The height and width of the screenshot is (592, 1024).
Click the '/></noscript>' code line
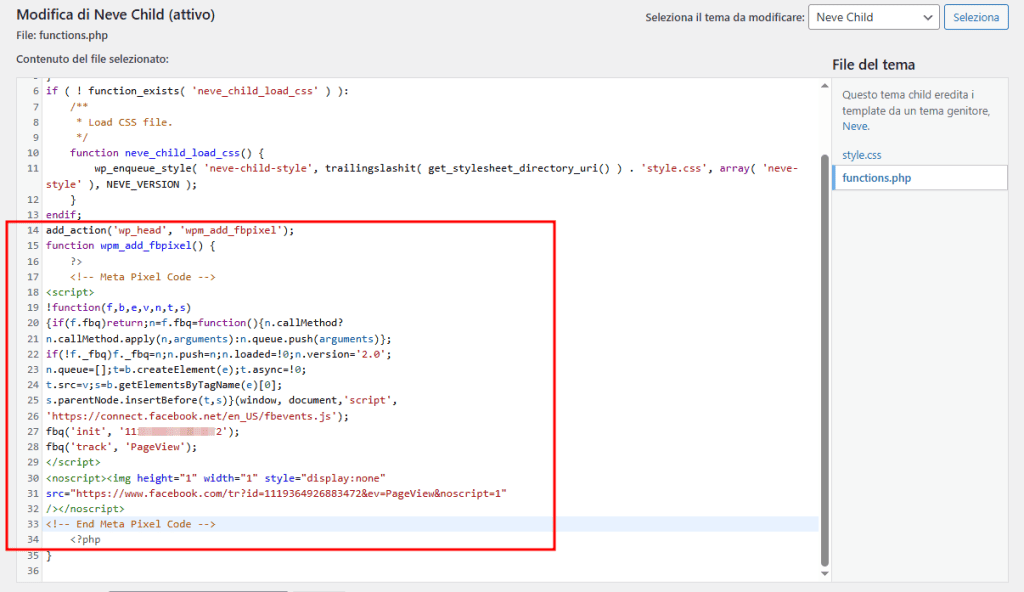pos(85,508)
